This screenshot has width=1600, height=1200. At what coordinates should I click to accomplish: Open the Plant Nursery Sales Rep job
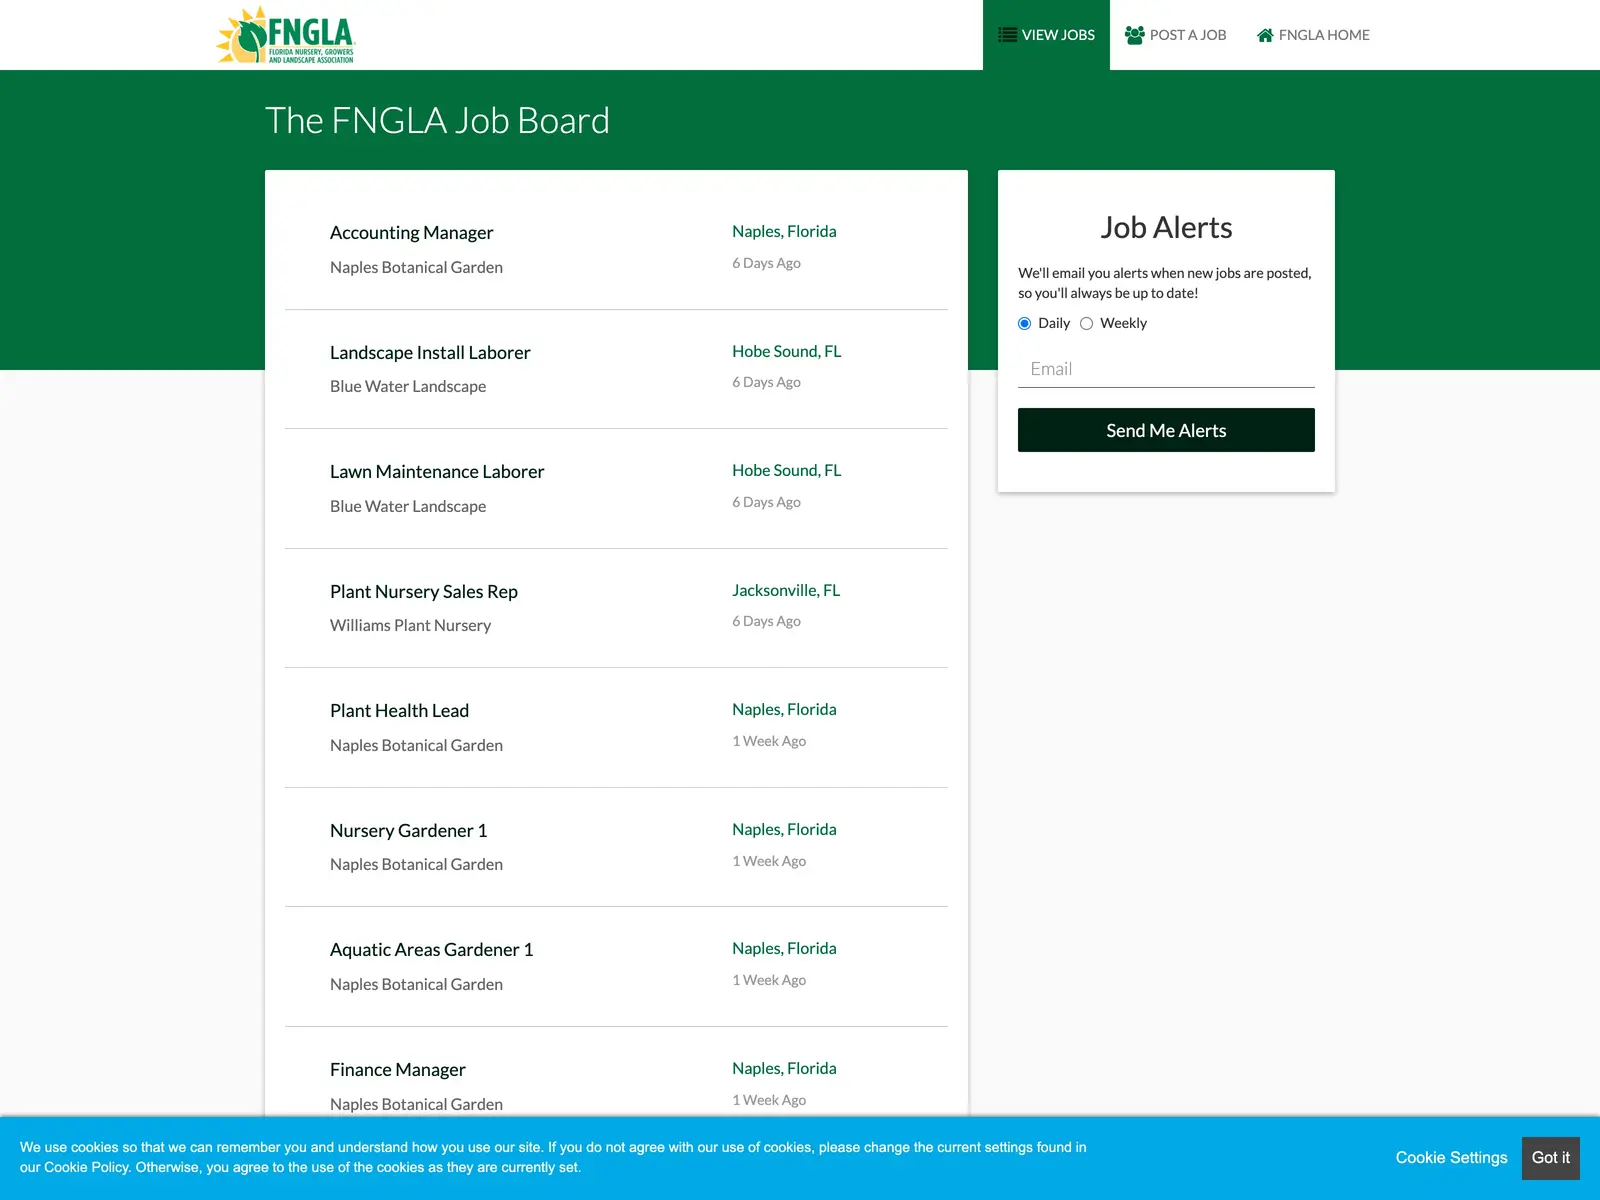pyautogui.click(x=424, y=591)
